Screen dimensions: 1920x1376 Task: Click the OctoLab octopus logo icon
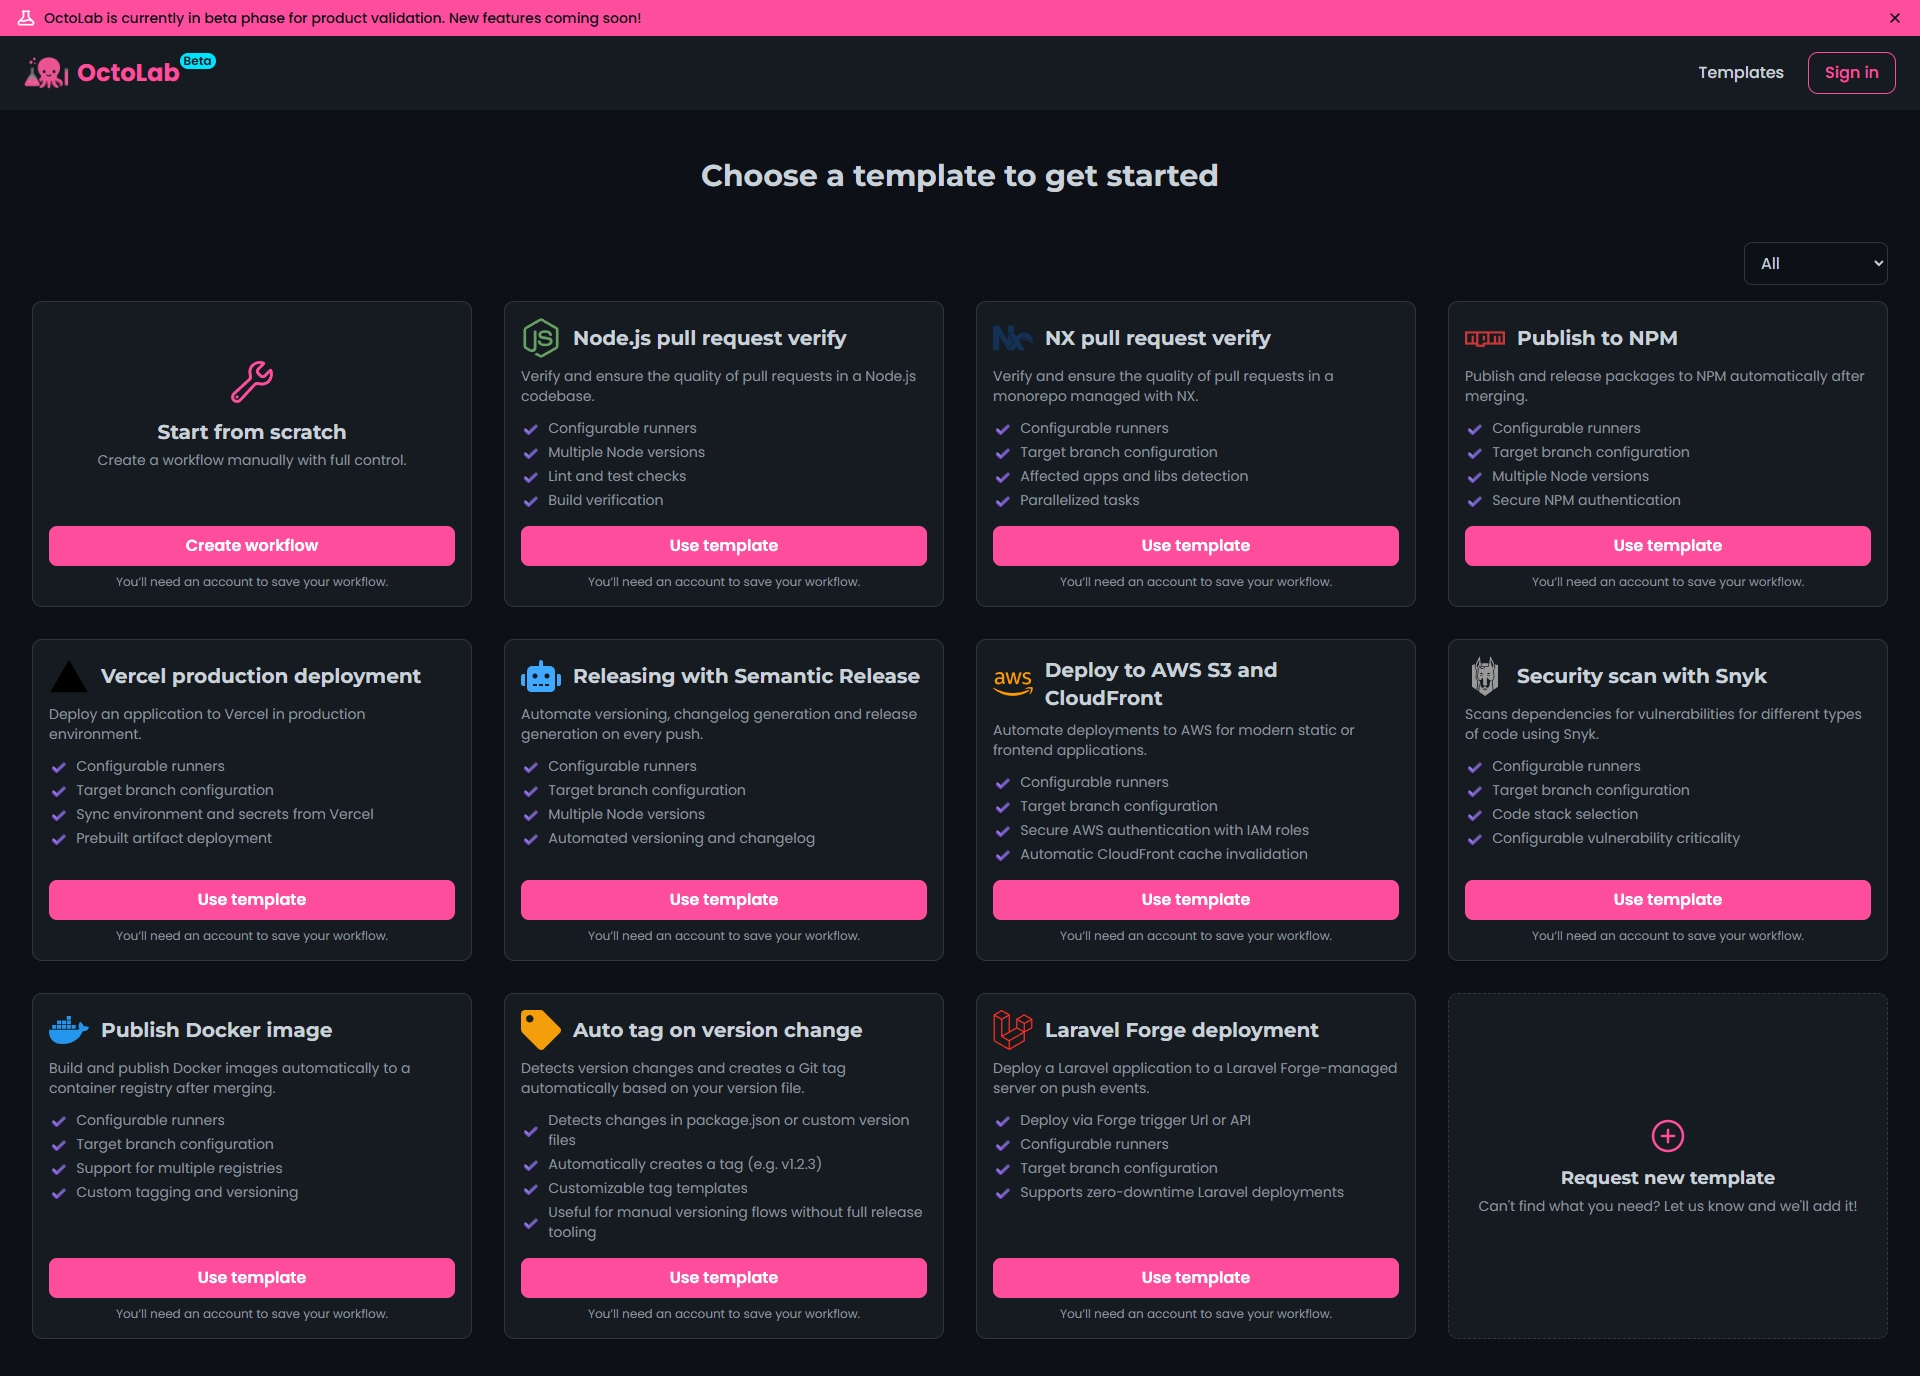[46, 73]
